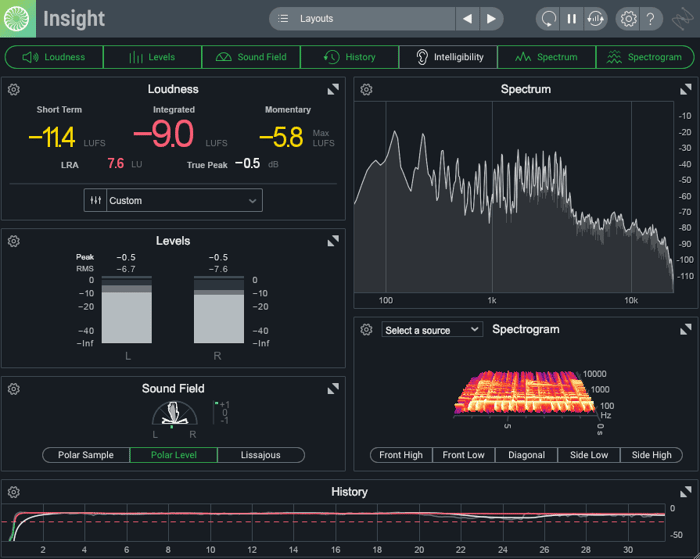Select Polar Level view mode
The image size is (700, 559).
[x=174, y=455]
